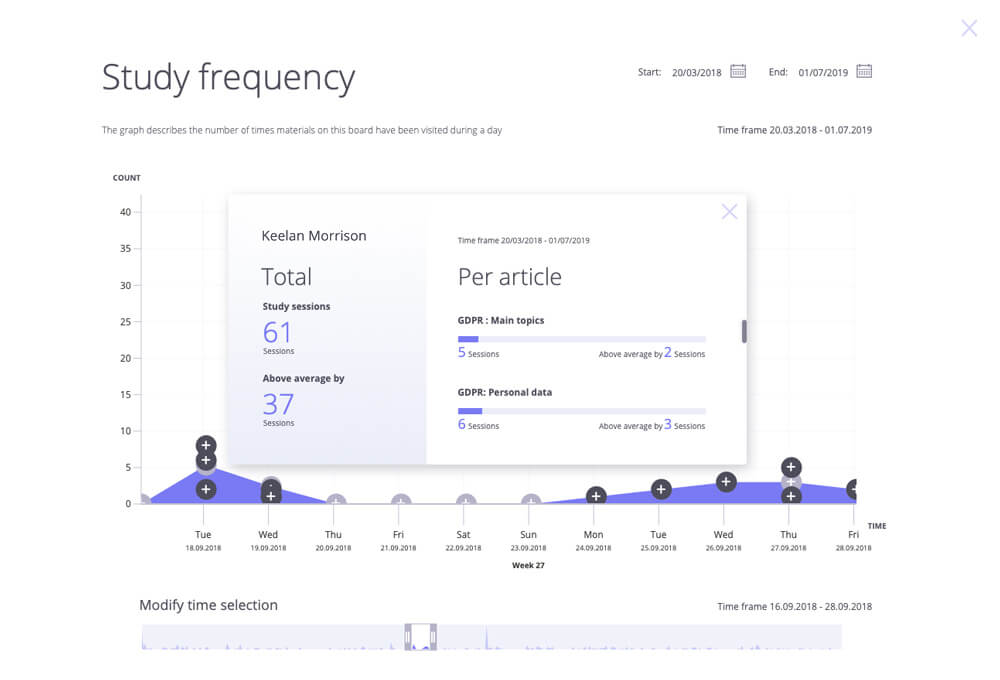Screen dimensions: 1000x680
Task: Click the 'Above average by 2 Sessions' text
Action: pos(652,353)
